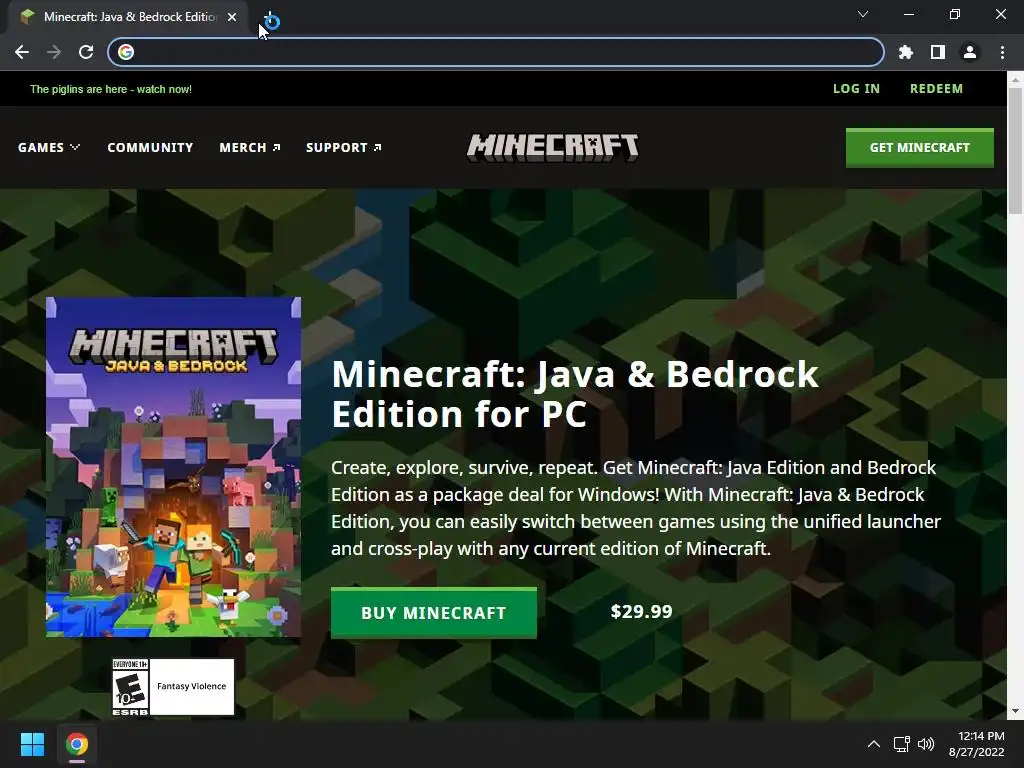Open the network status tray icon
The image size is (1024, 768).
(902, 744)
